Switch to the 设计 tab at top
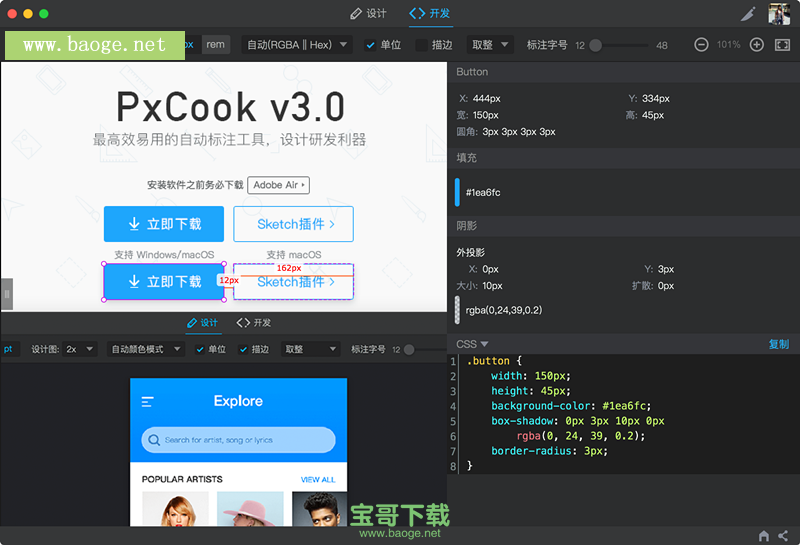This screenshot has height=545, width=800. (x=368, y=13)
